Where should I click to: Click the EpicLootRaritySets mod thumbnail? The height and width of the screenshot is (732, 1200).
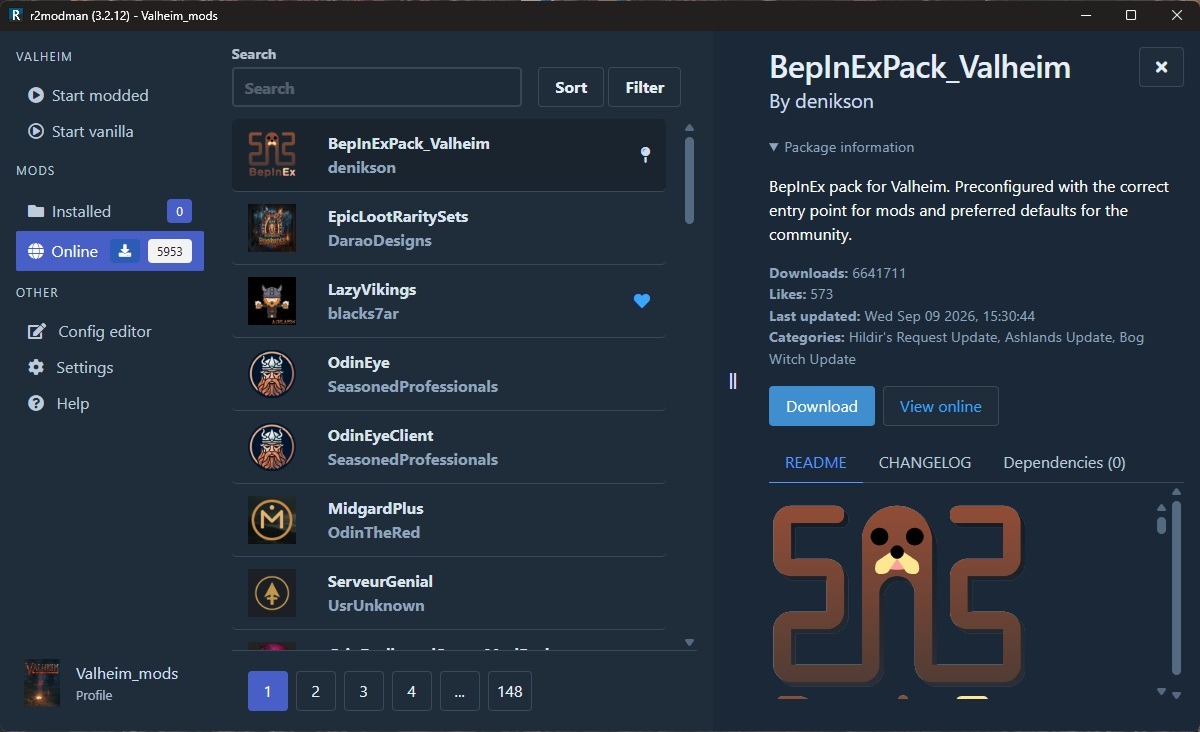pyautogui.click(x=272, y=228)
